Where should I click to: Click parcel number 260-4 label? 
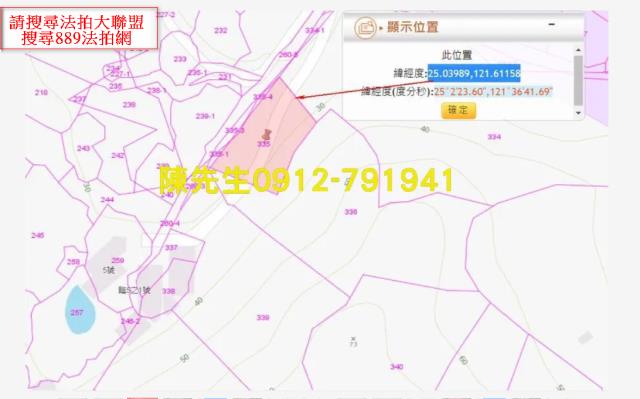[x=170, y=223]
